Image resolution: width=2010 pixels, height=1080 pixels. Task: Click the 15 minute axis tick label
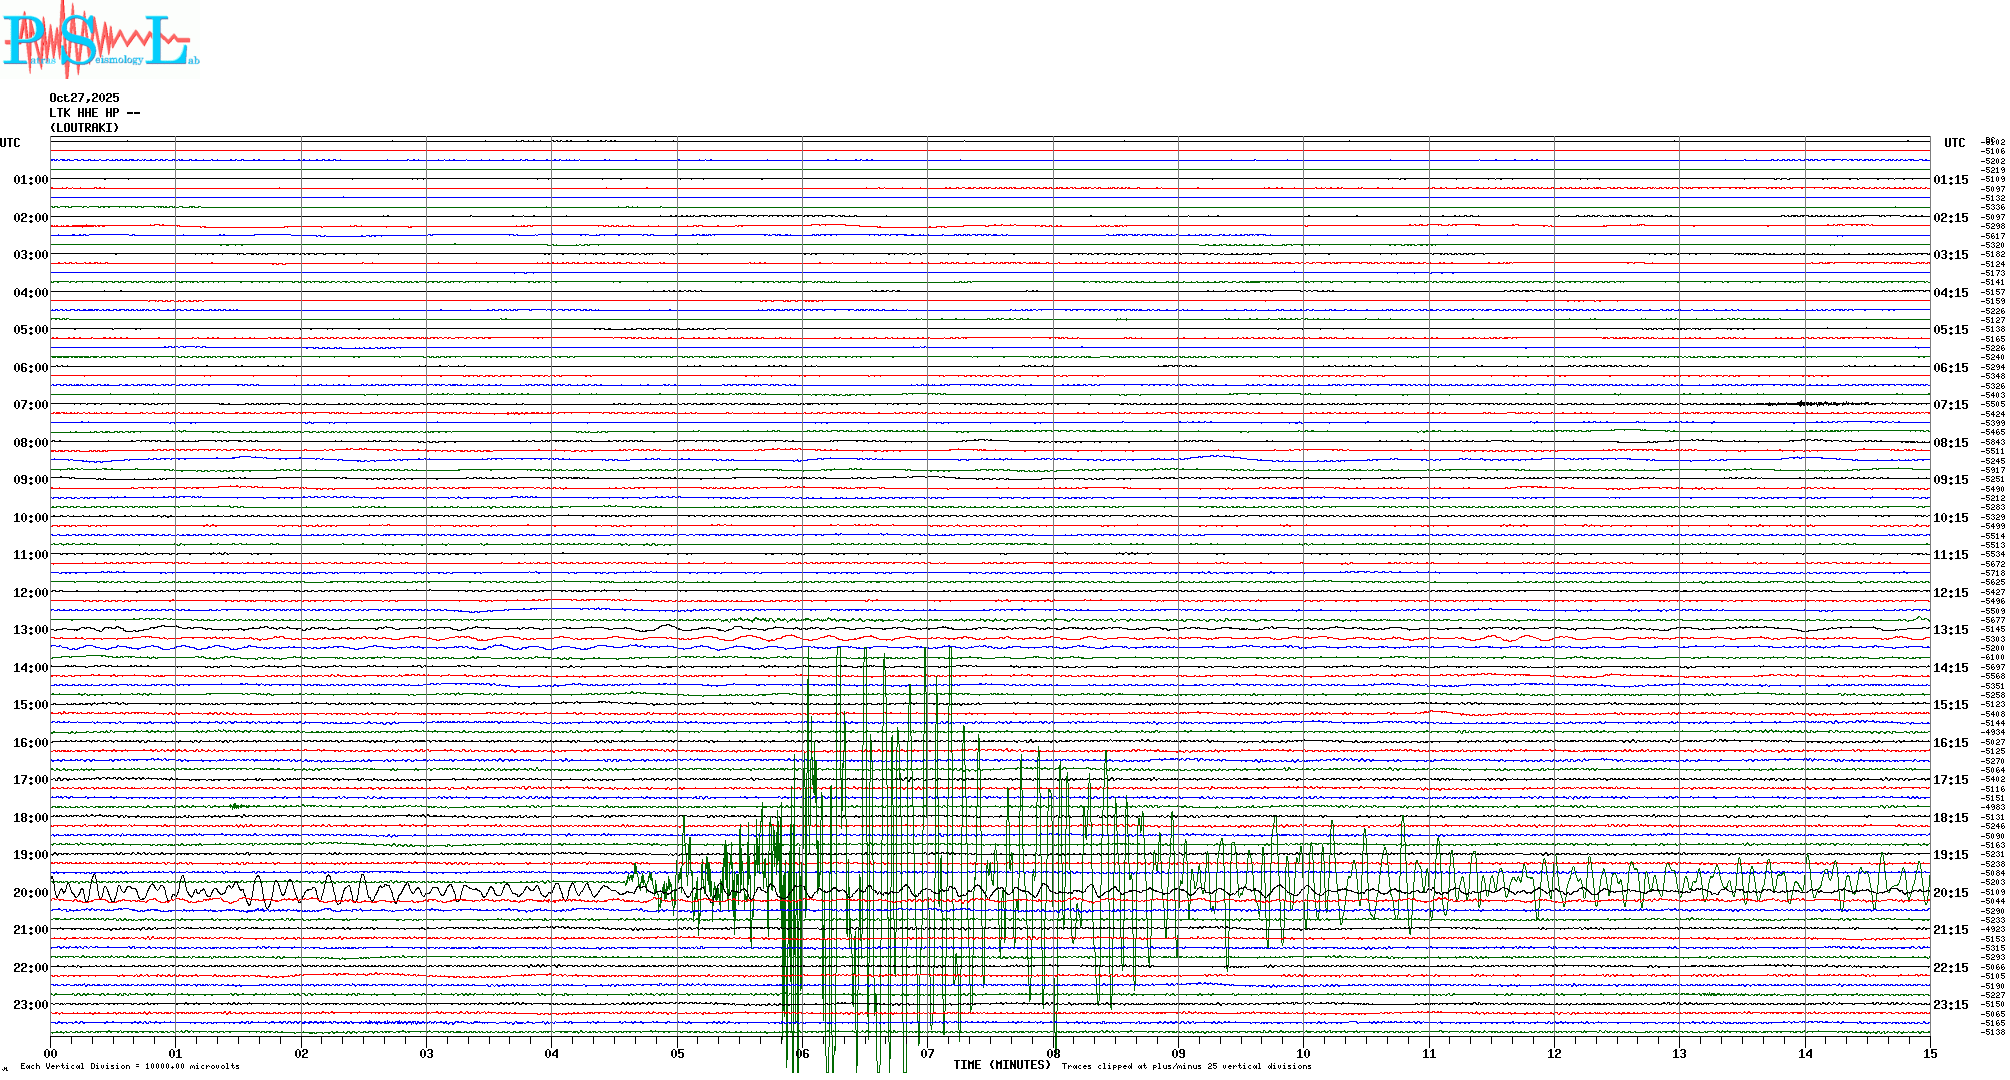1929,1053
